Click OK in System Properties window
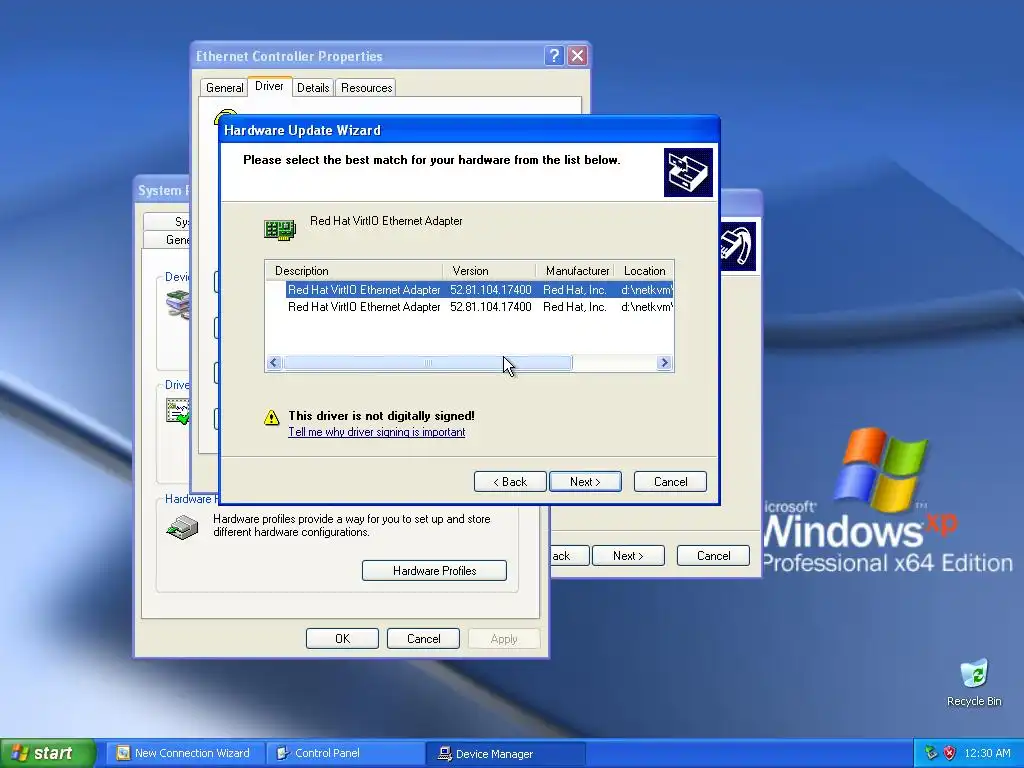 point(342,639)
